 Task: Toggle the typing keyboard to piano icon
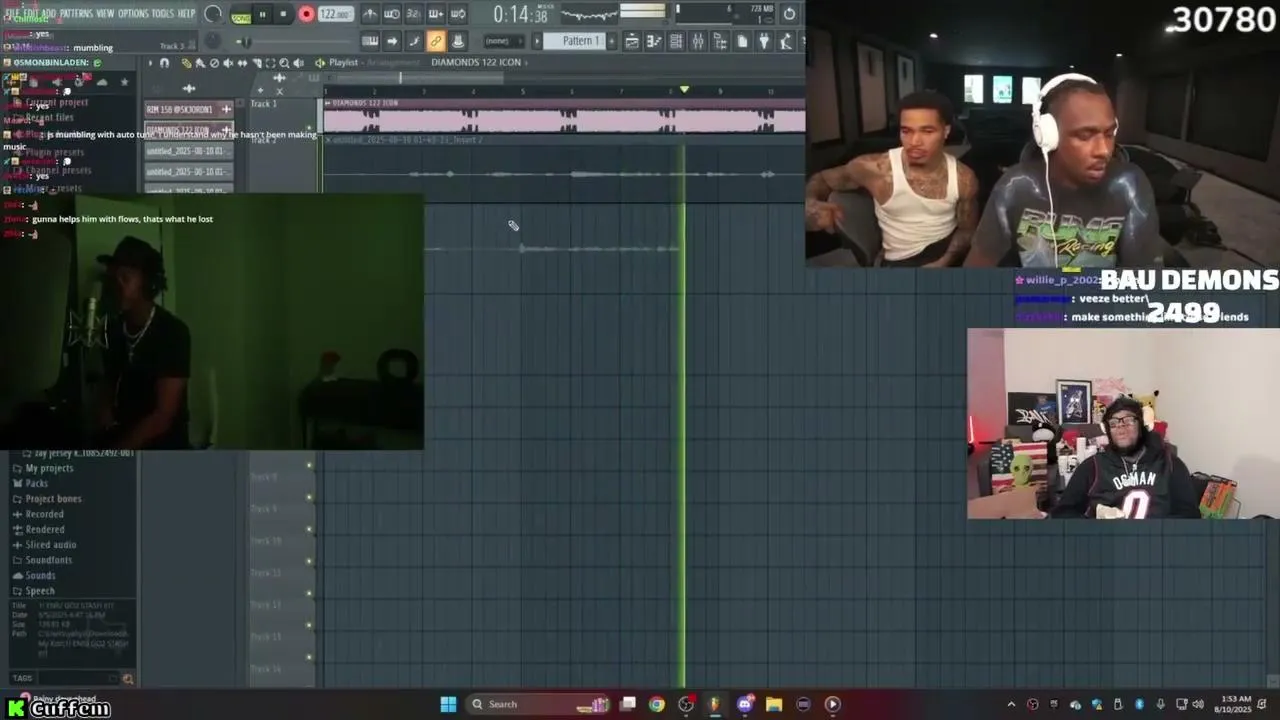pyautogui.click(x=370, y=41)
